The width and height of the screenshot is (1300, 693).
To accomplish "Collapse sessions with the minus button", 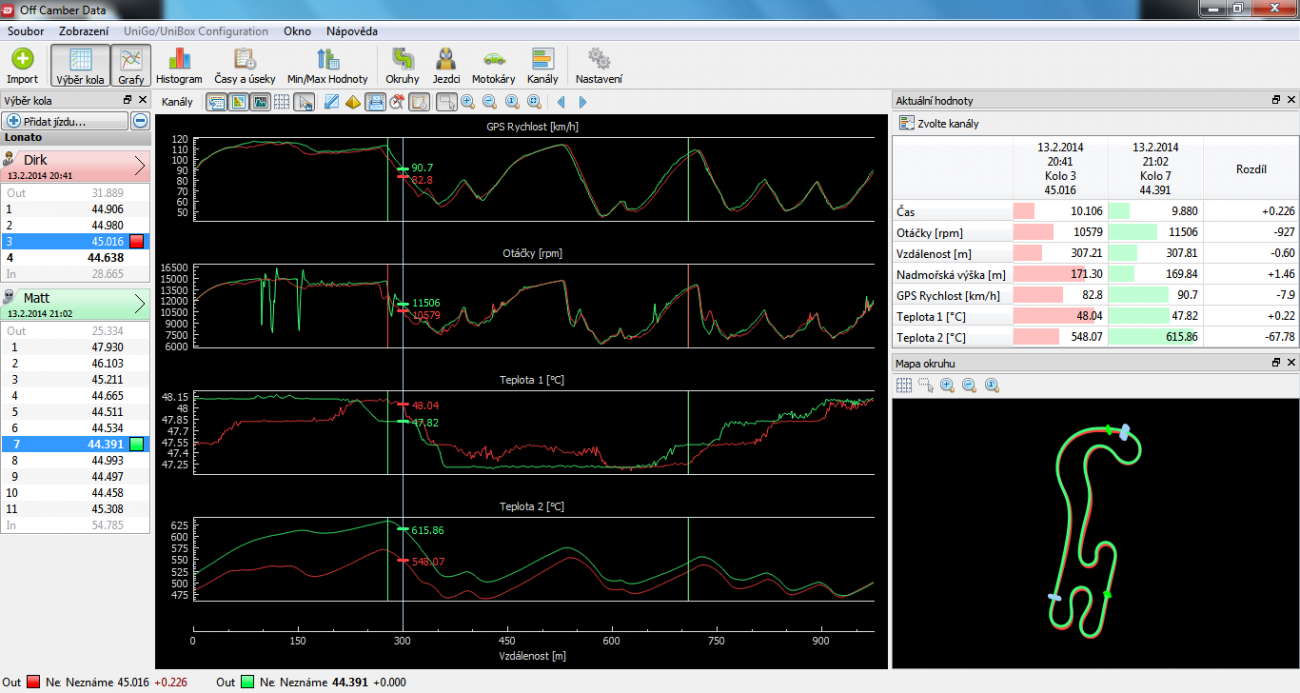I will 141,121.
